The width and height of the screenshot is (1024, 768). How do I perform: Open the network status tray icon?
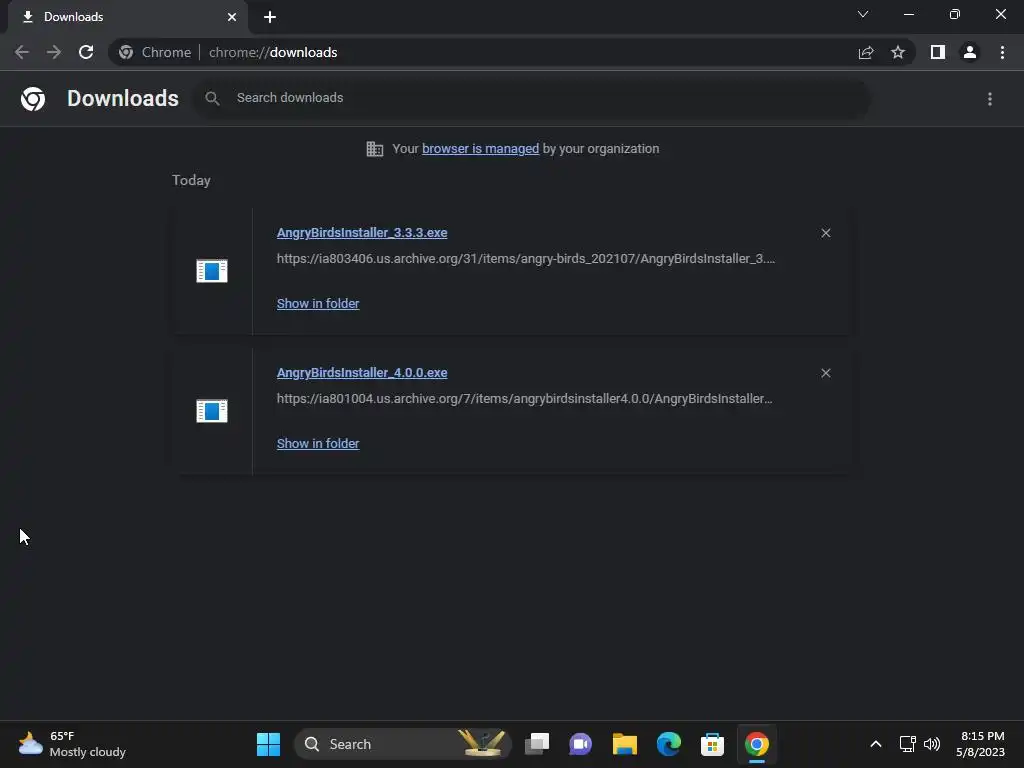pos(908,744)
